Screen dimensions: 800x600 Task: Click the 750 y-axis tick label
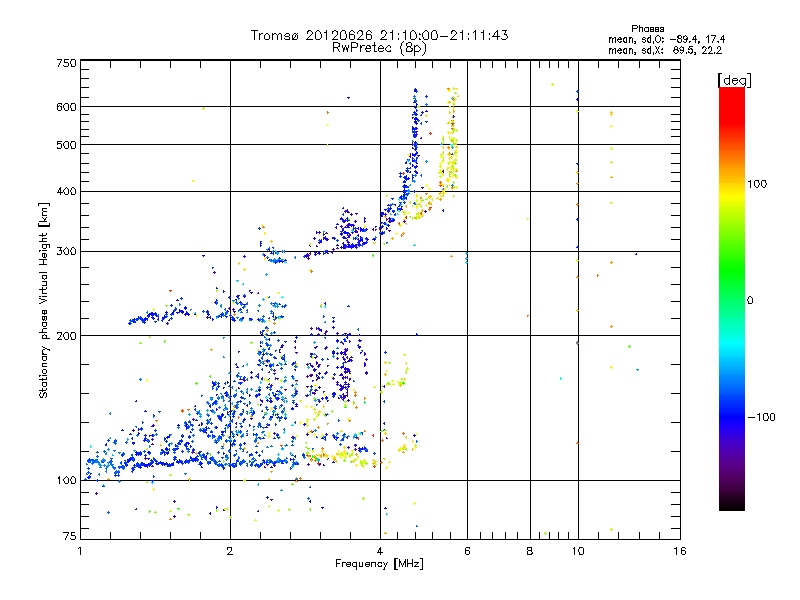66,63
